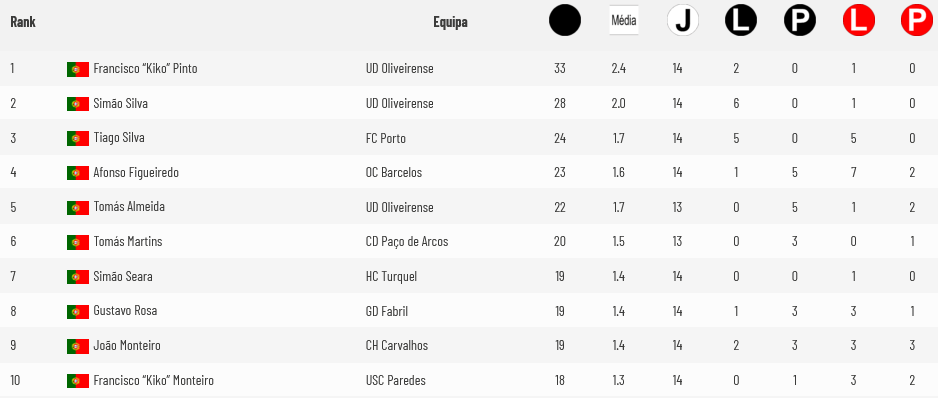The width and height of the screenshot is (938, 398).
Task: Open the OC Barcelos team link
Action: pos(394,172)
